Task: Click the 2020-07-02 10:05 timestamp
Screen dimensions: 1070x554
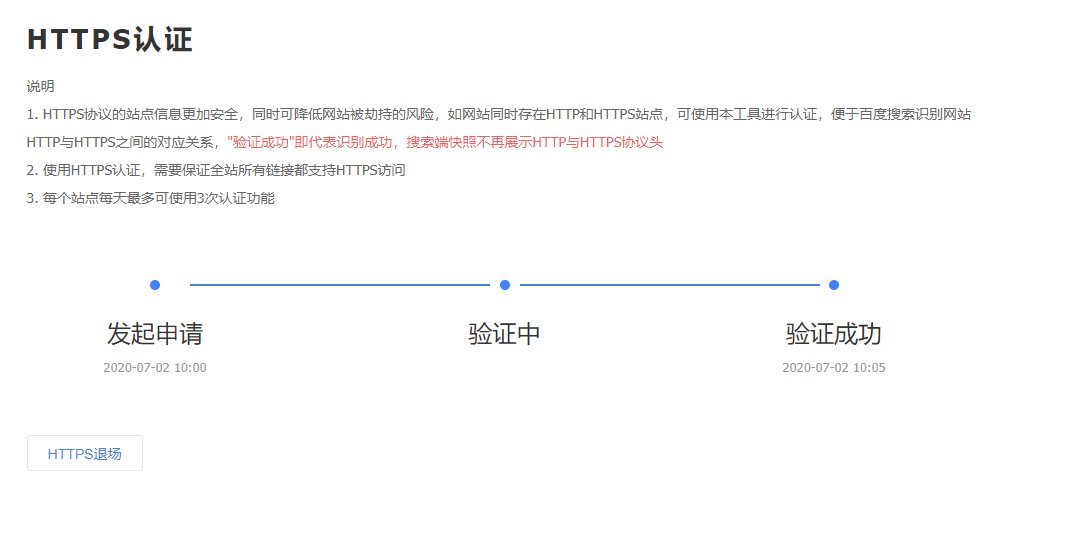Action: point(834,368)
